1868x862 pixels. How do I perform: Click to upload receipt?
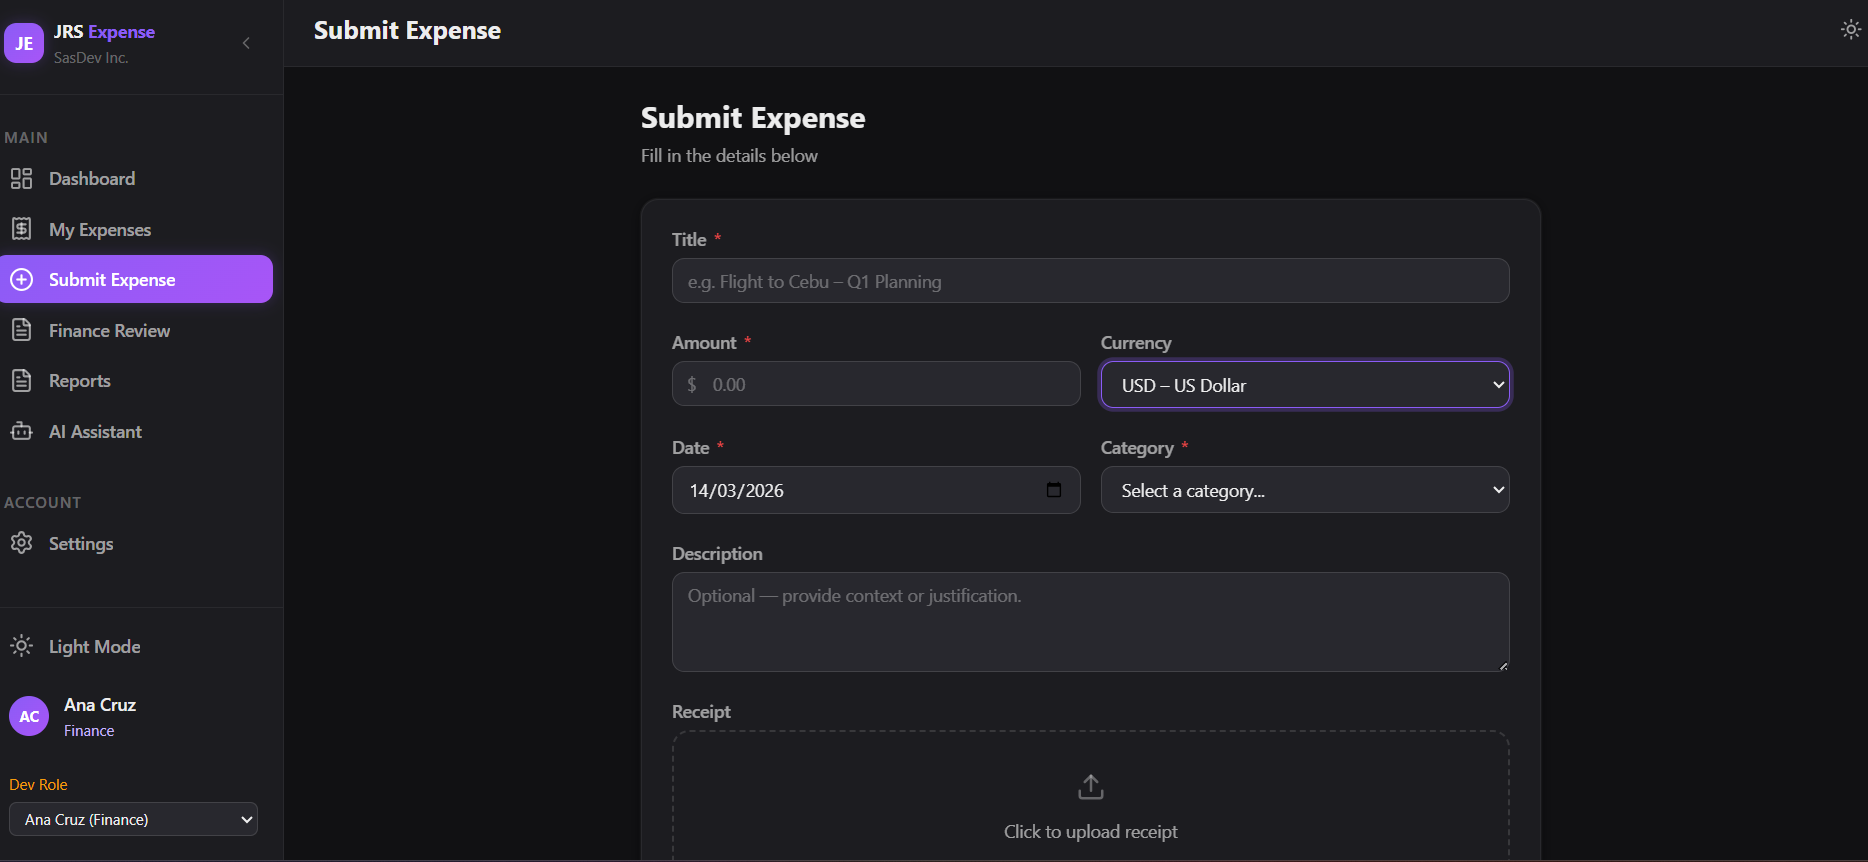(1091, 831)
